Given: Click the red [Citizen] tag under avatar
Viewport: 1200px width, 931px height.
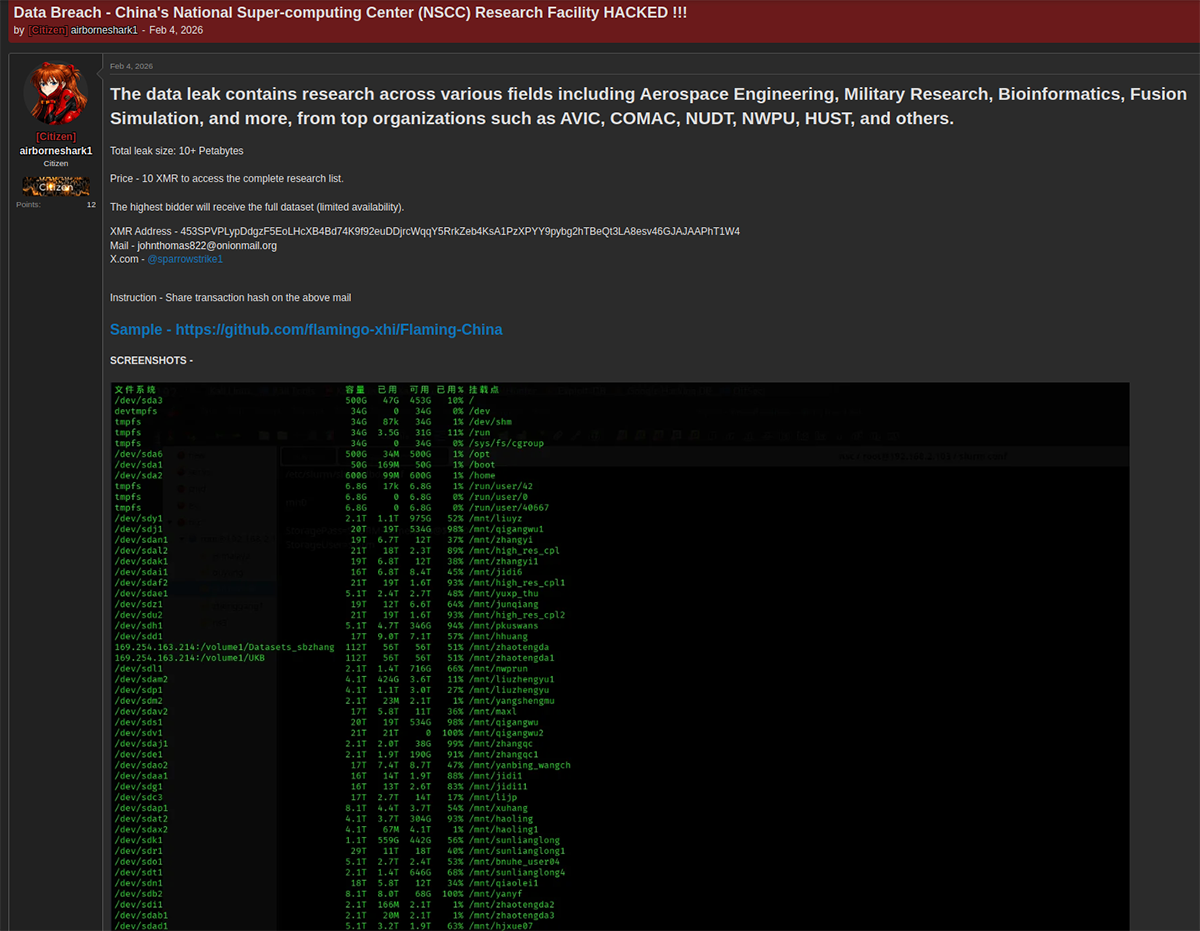Looking at the screenshot, I should pos(55,137).
